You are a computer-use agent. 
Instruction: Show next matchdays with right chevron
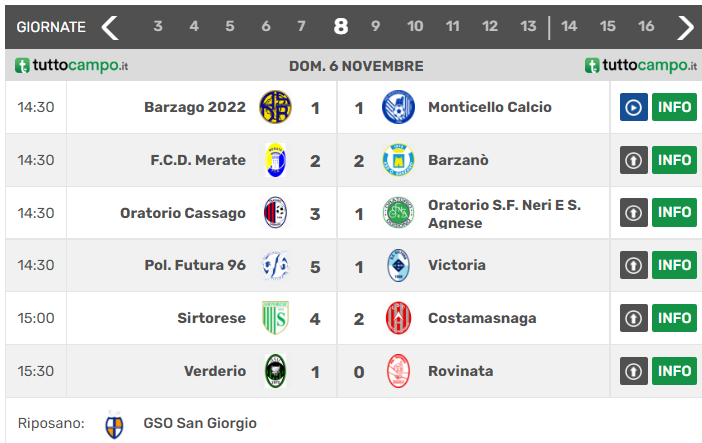[x=685, y=27]
